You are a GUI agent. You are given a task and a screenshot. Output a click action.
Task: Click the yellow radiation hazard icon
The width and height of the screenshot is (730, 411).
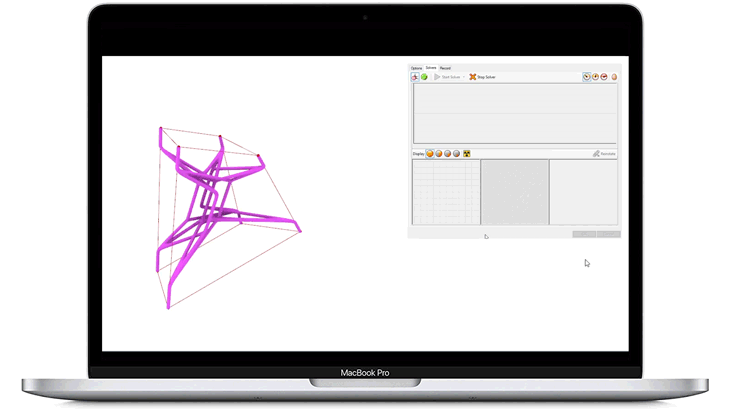(467, 154)
